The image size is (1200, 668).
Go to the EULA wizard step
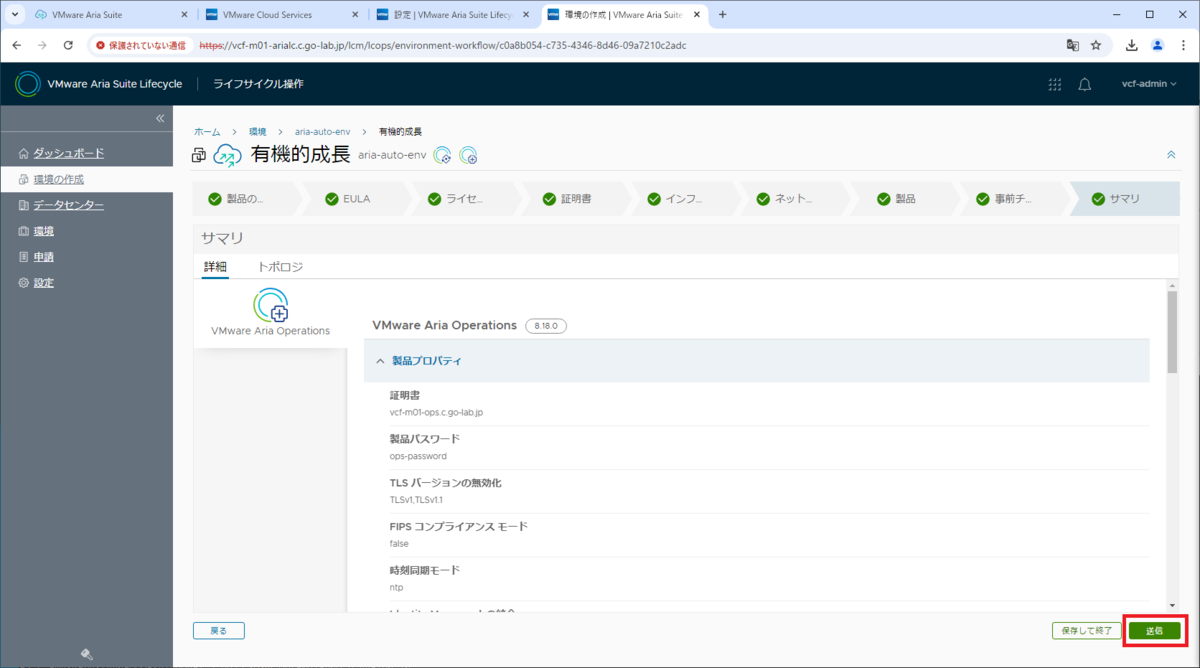tap(356, 199)
